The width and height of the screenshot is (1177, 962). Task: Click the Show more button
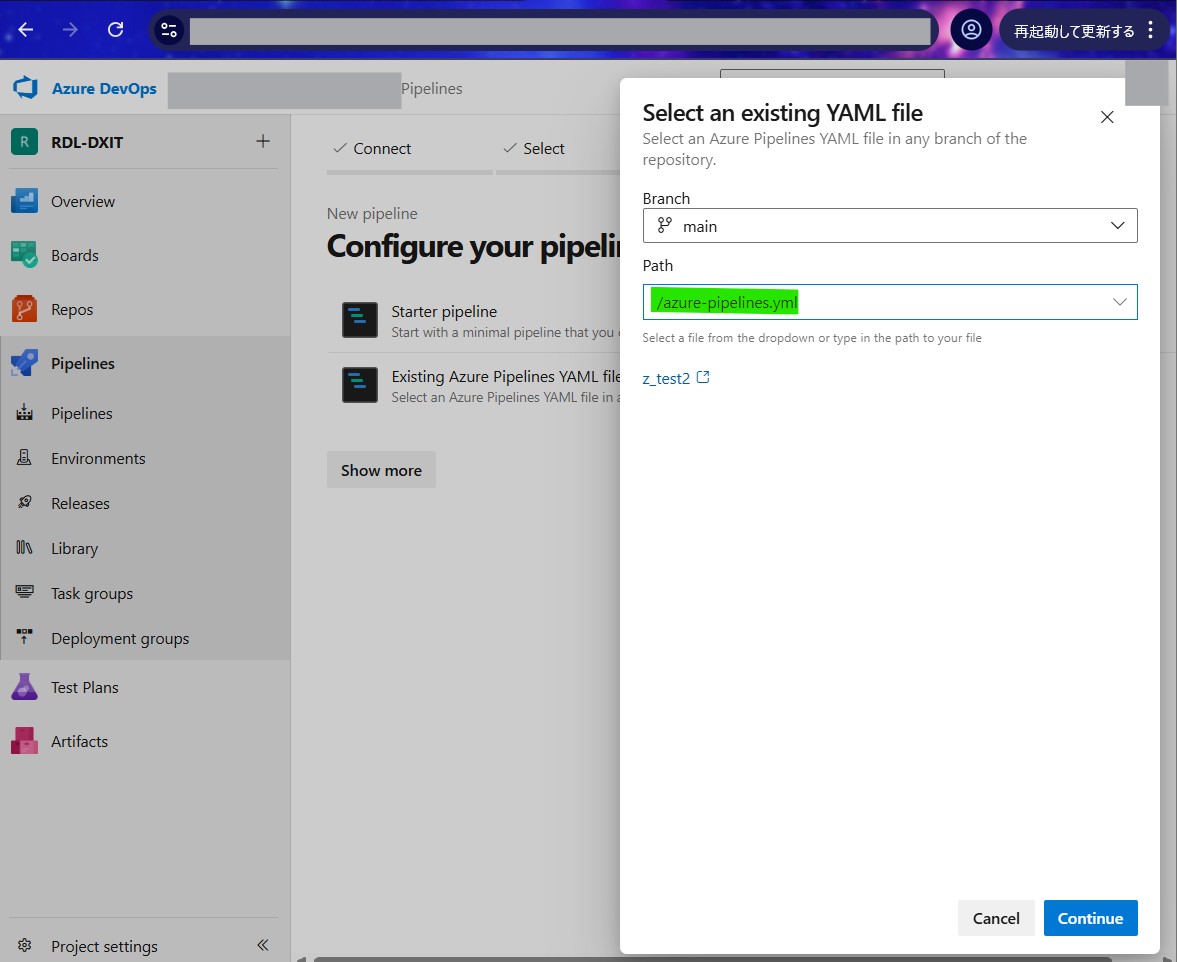pyautogui.click(x=381, y=470)
